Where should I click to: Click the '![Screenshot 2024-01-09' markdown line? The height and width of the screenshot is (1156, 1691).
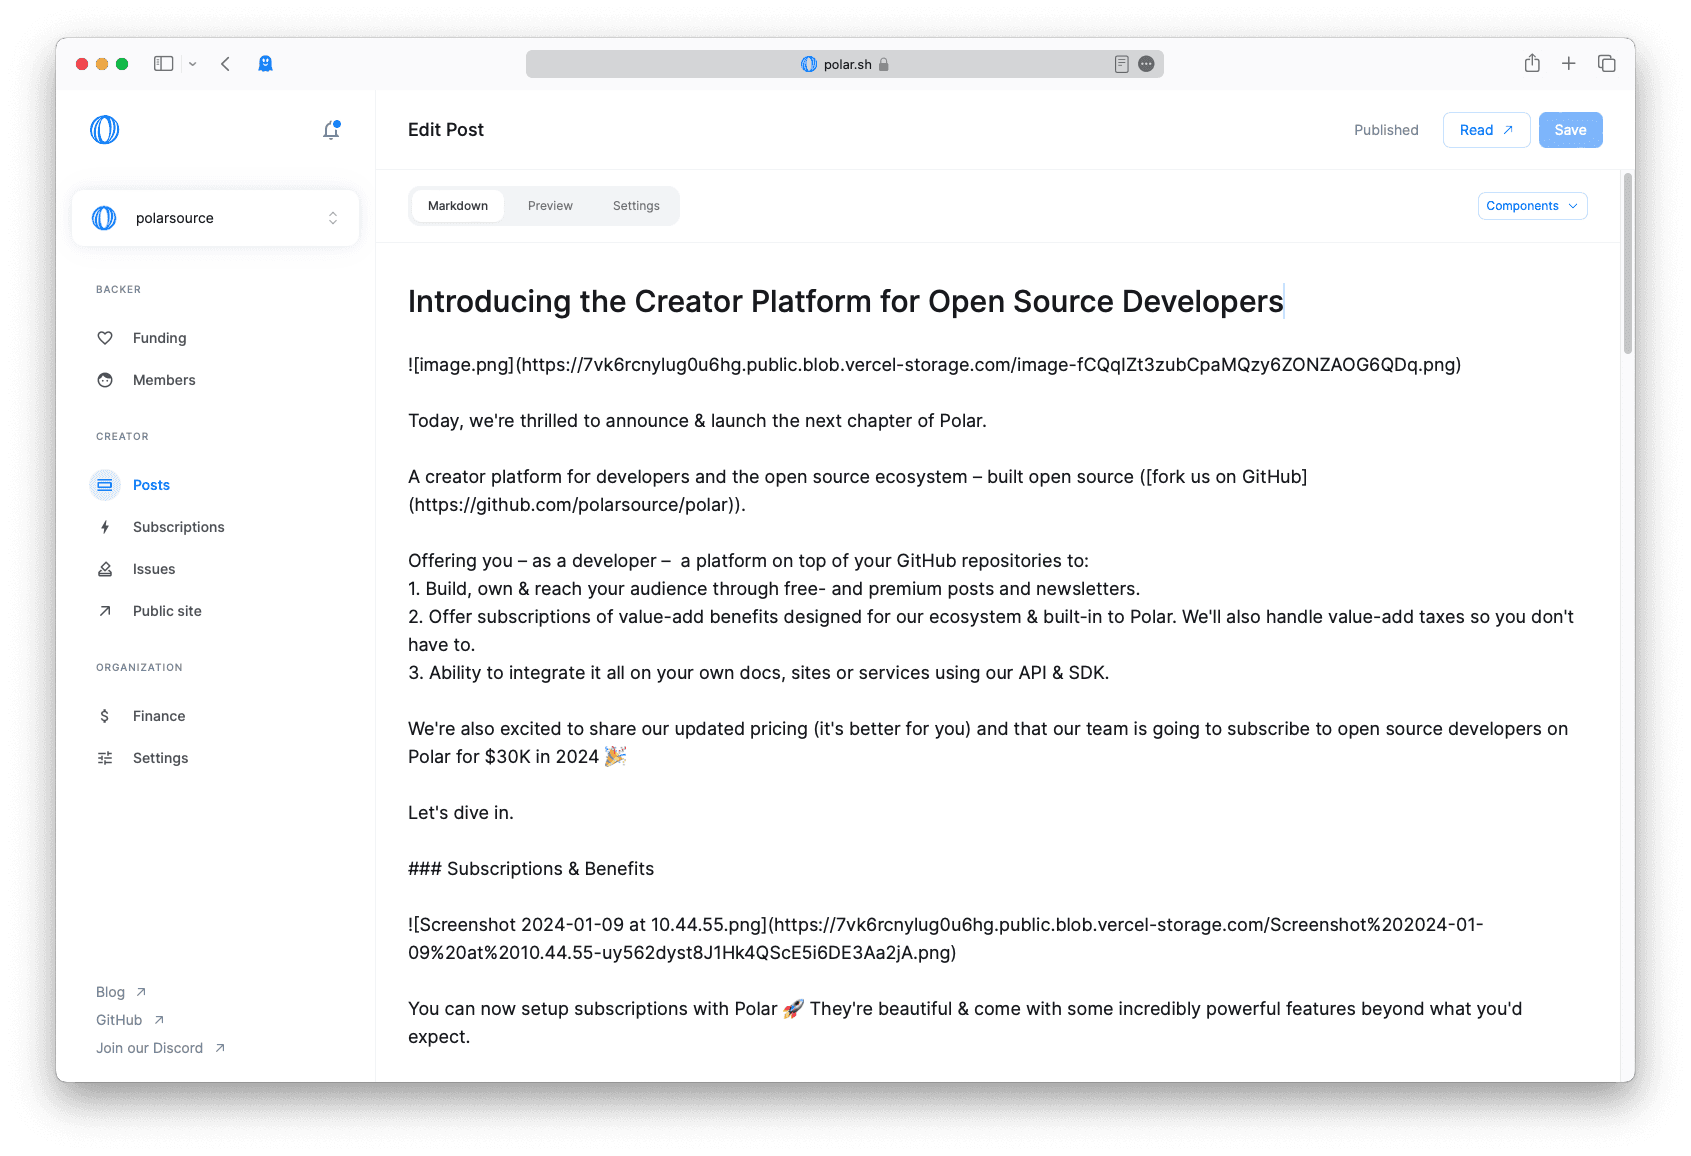946,939
